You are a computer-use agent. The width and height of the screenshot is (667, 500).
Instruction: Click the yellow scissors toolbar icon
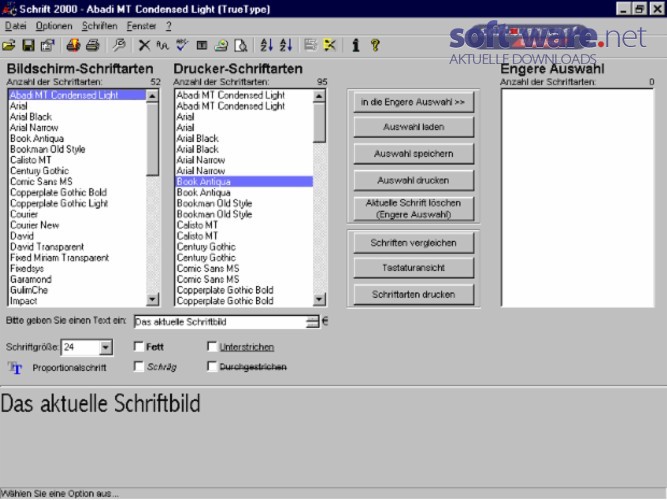tap(330, 45)
